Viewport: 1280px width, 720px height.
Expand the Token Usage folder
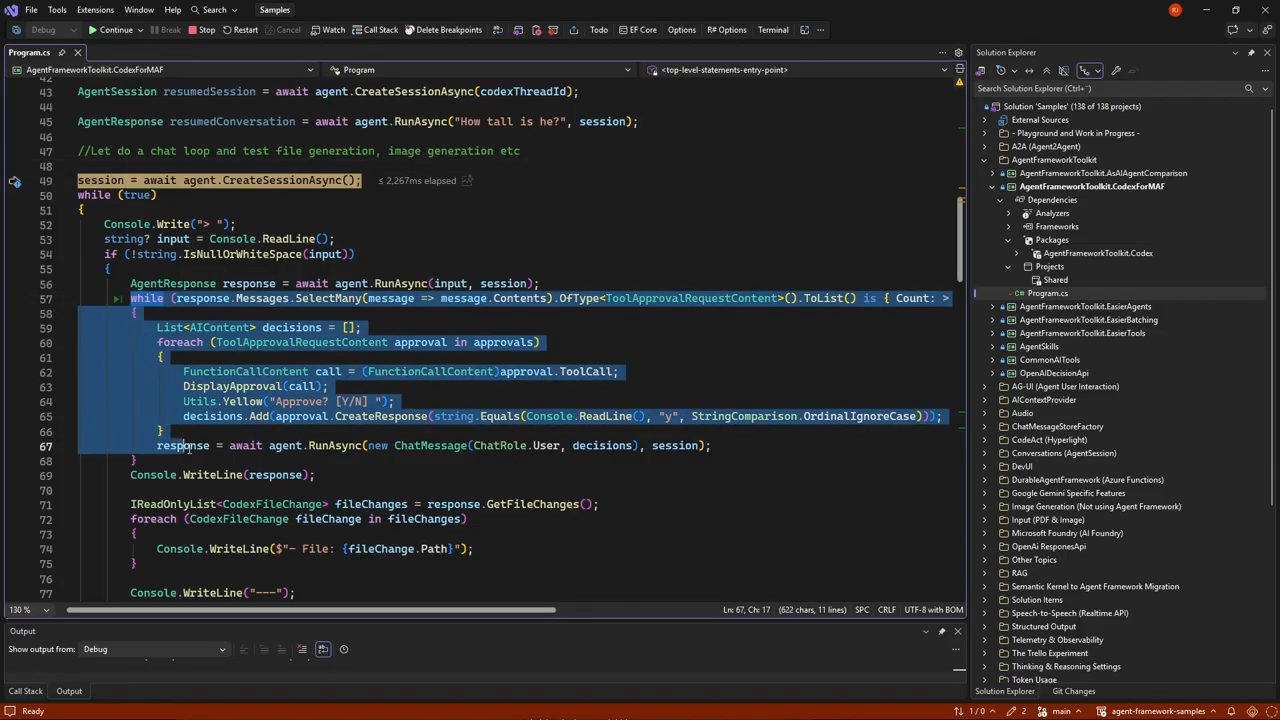(x=984, y=680)
